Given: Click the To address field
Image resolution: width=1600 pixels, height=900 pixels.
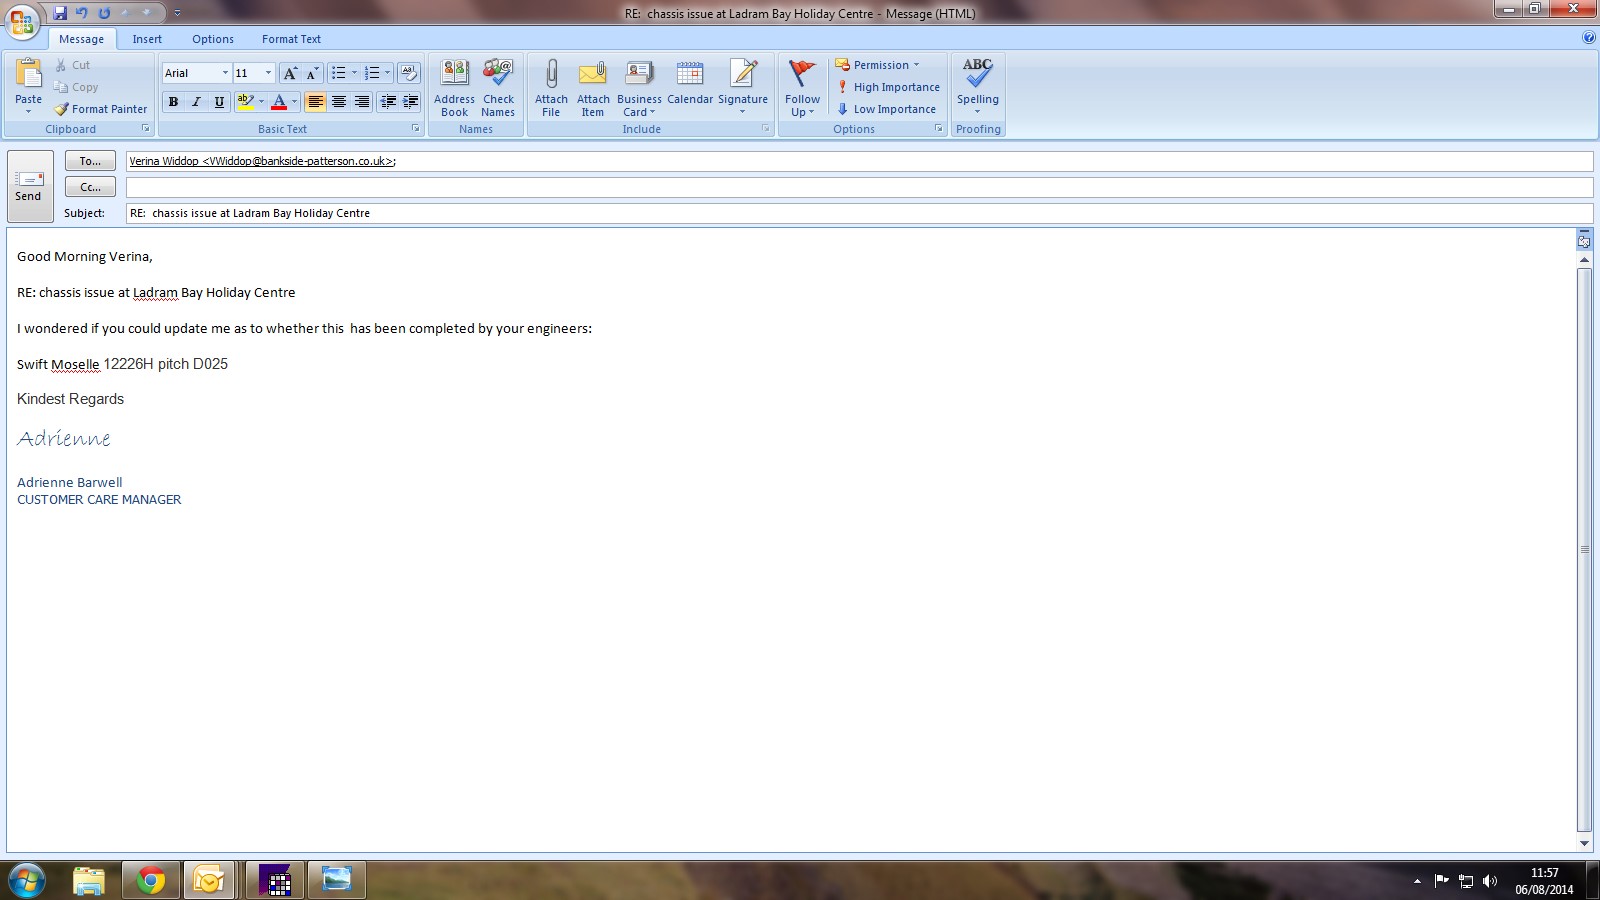Looking at the screenshot, I should tap(859, 161).
